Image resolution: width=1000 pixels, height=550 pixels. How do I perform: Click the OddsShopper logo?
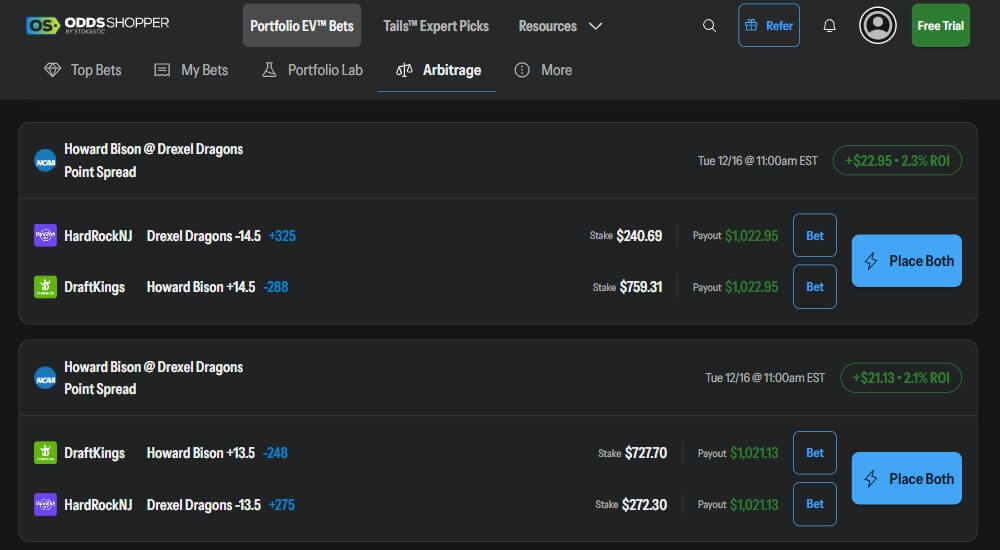click(98, 25)
